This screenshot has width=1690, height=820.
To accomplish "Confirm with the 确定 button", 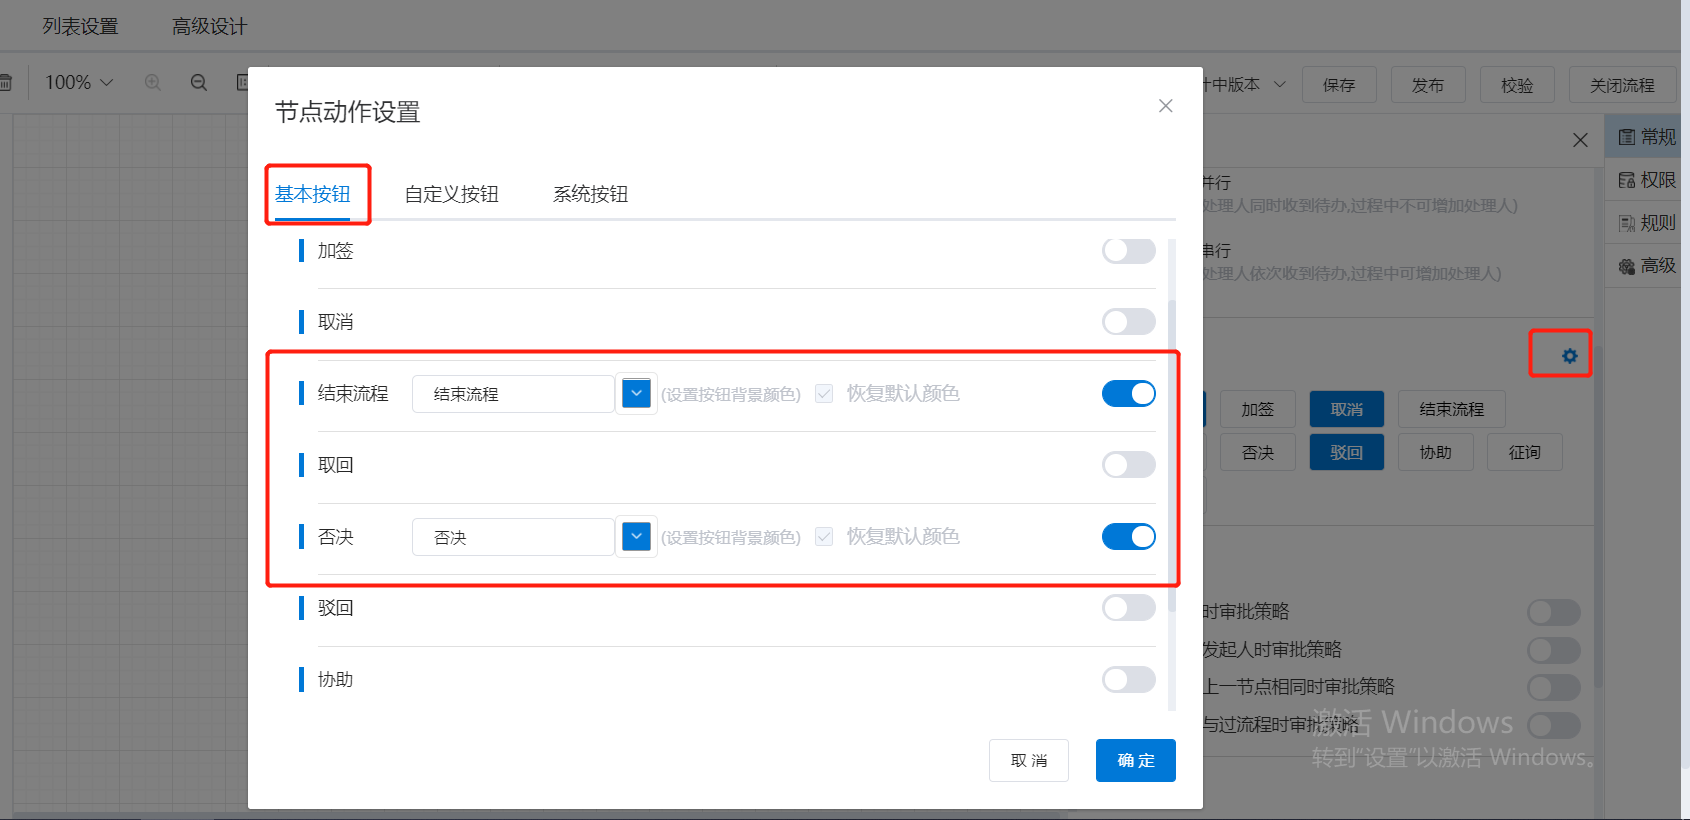I will click(x=1136, y=761).
